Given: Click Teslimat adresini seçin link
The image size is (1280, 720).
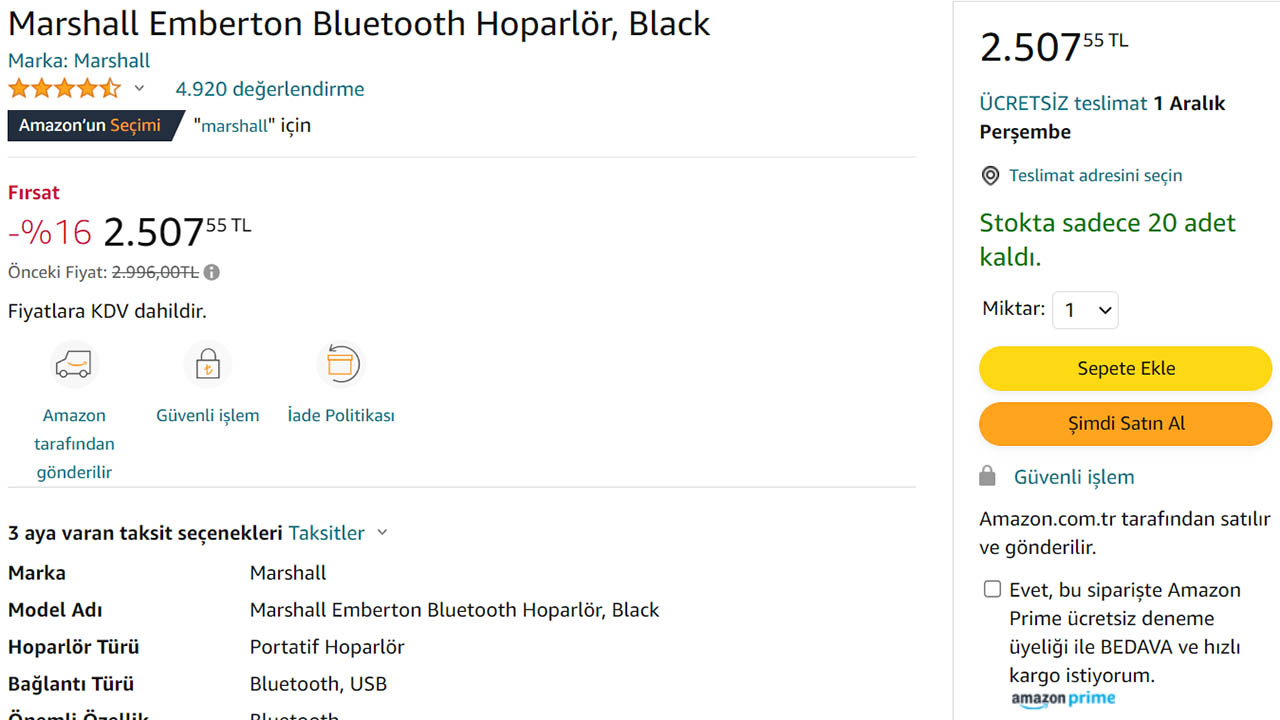Looking at the screenshot, I should click(1095, 176).
